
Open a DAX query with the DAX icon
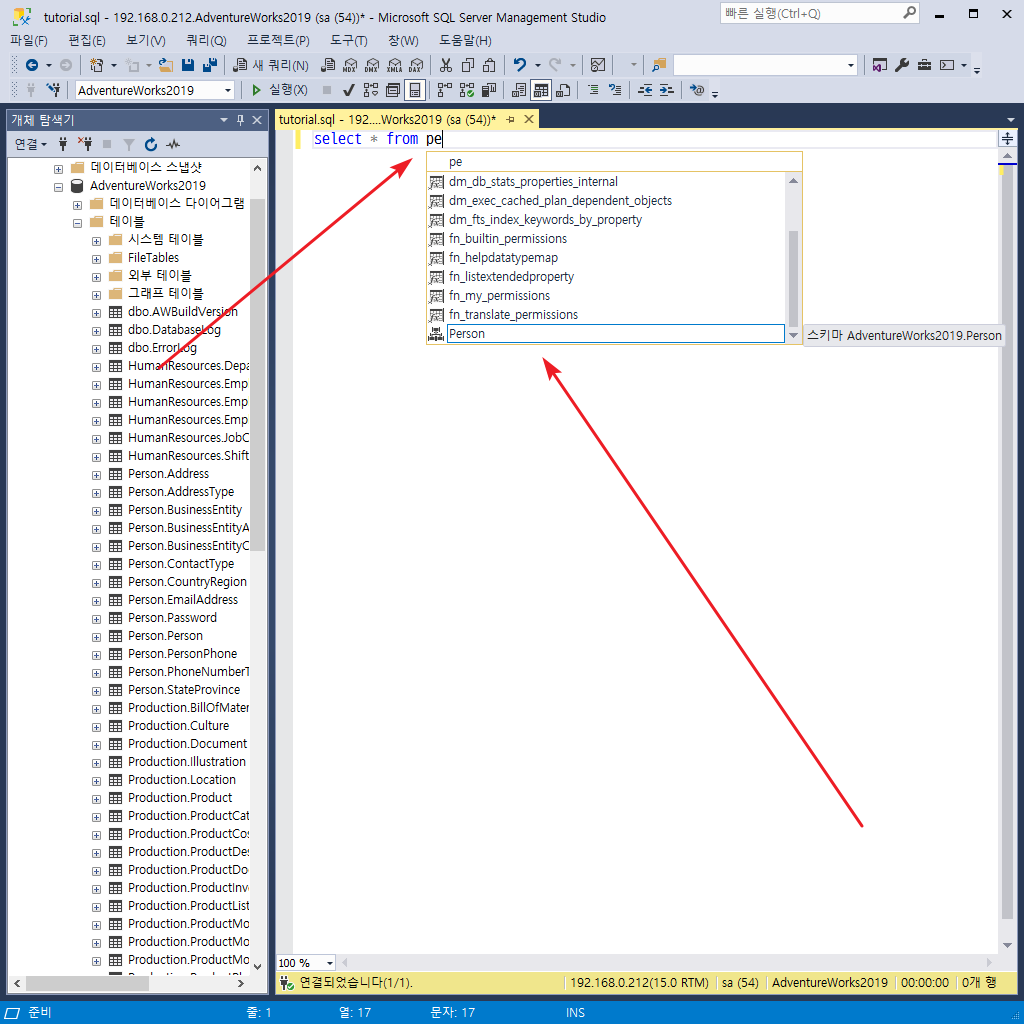click(416, 65)
